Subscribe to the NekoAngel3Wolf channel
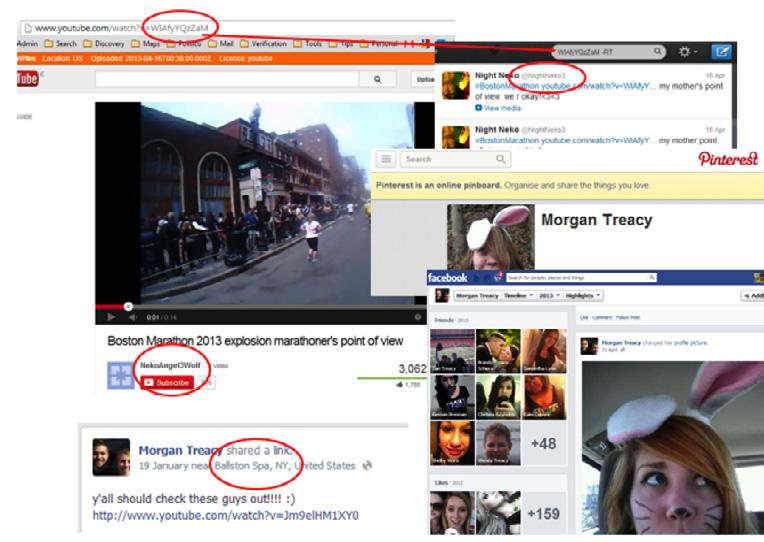Screen dimensions: 764x542 [x=167, y=383]
